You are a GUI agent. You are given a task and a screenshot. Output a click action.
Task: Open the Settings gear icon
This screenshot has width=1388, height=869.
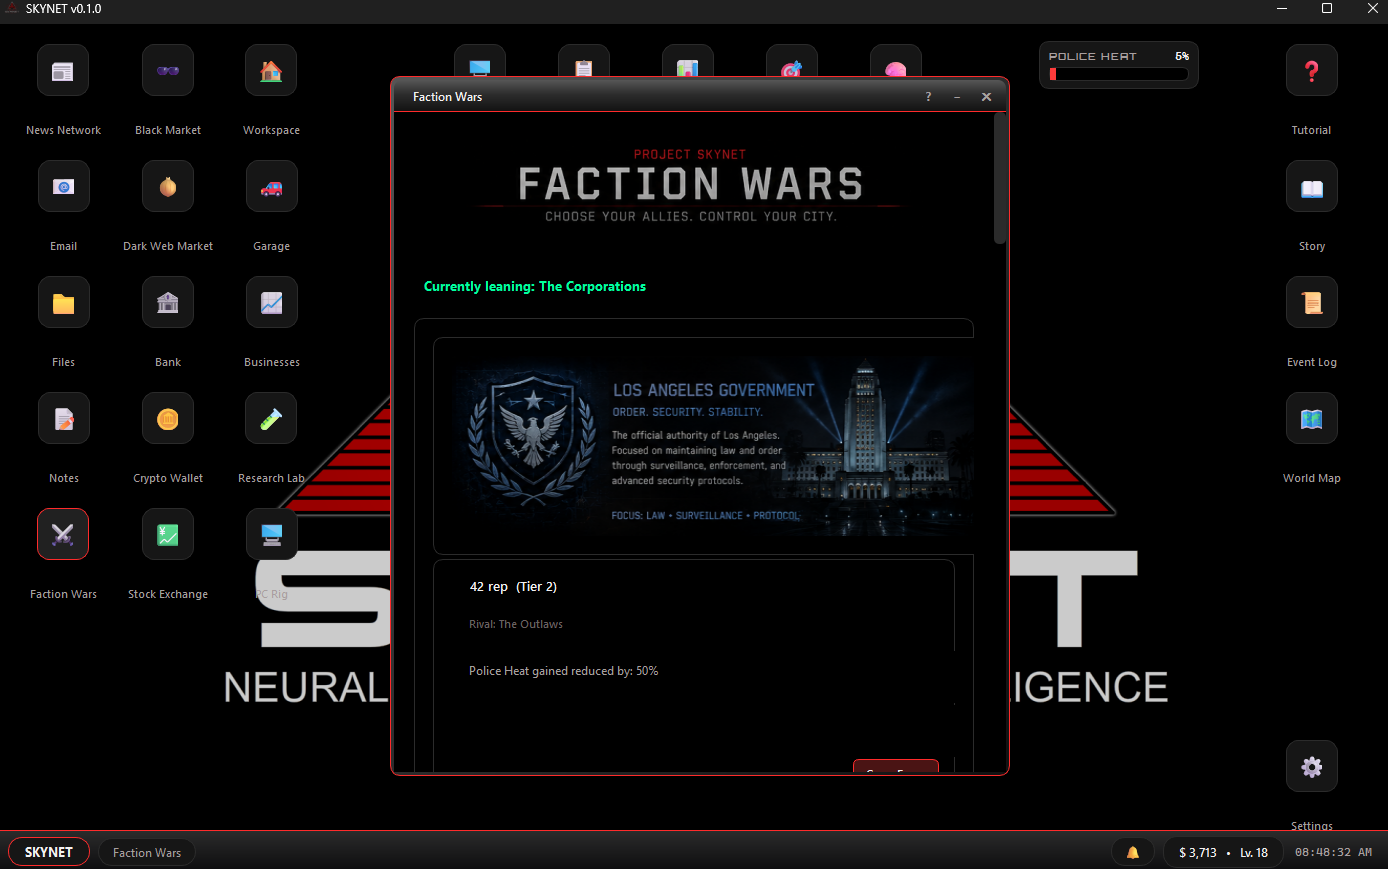[x=1312, y=767]
